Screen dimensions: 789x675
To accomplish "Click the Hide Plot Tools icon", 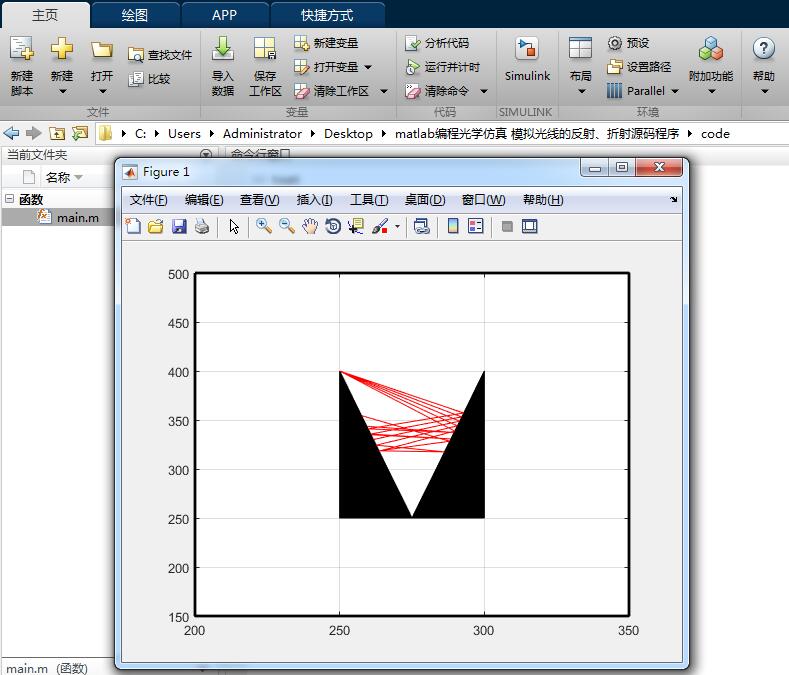I will pyautogui.click(x=507, y=227).
